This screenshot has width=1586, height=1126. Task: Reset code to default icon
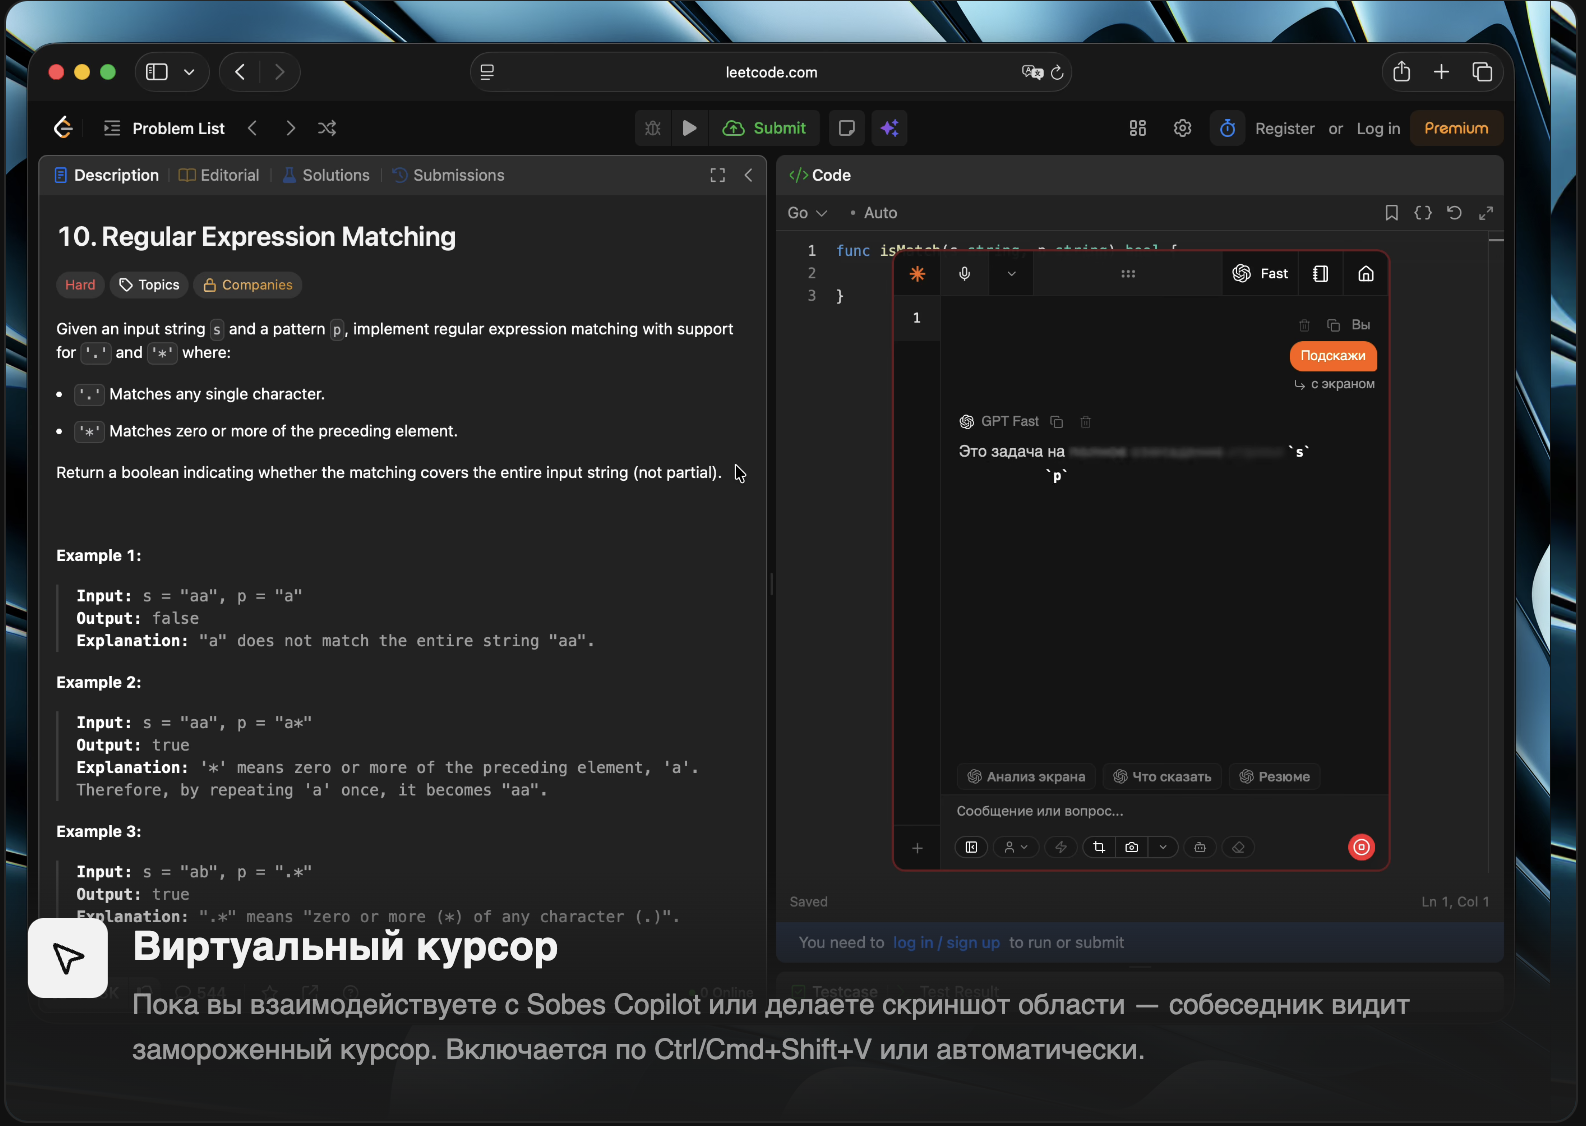[x=1454, y=213]
